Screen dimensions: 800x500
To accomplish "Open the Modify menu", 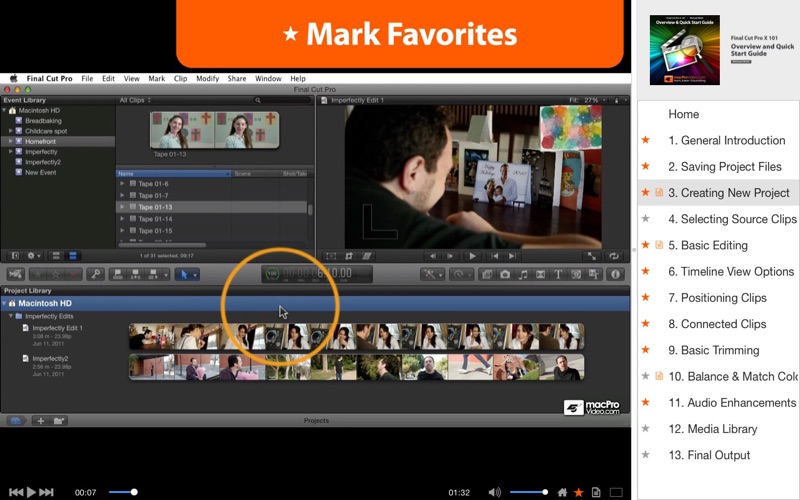I will point(208,79).
